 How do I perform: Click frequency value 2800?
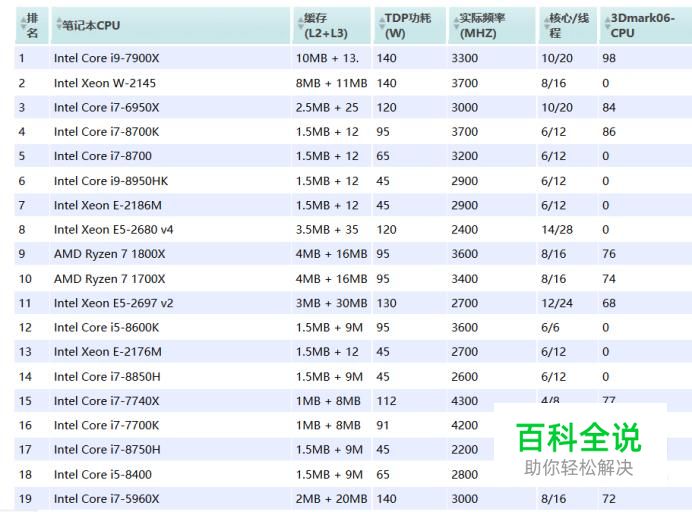465,474
